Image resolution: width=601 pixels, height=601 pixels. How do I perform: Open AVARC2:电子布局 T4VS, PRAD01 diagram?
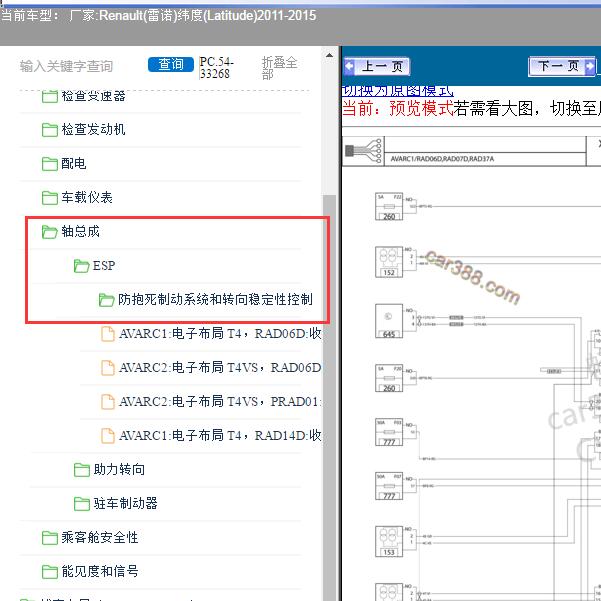[220, 402]
